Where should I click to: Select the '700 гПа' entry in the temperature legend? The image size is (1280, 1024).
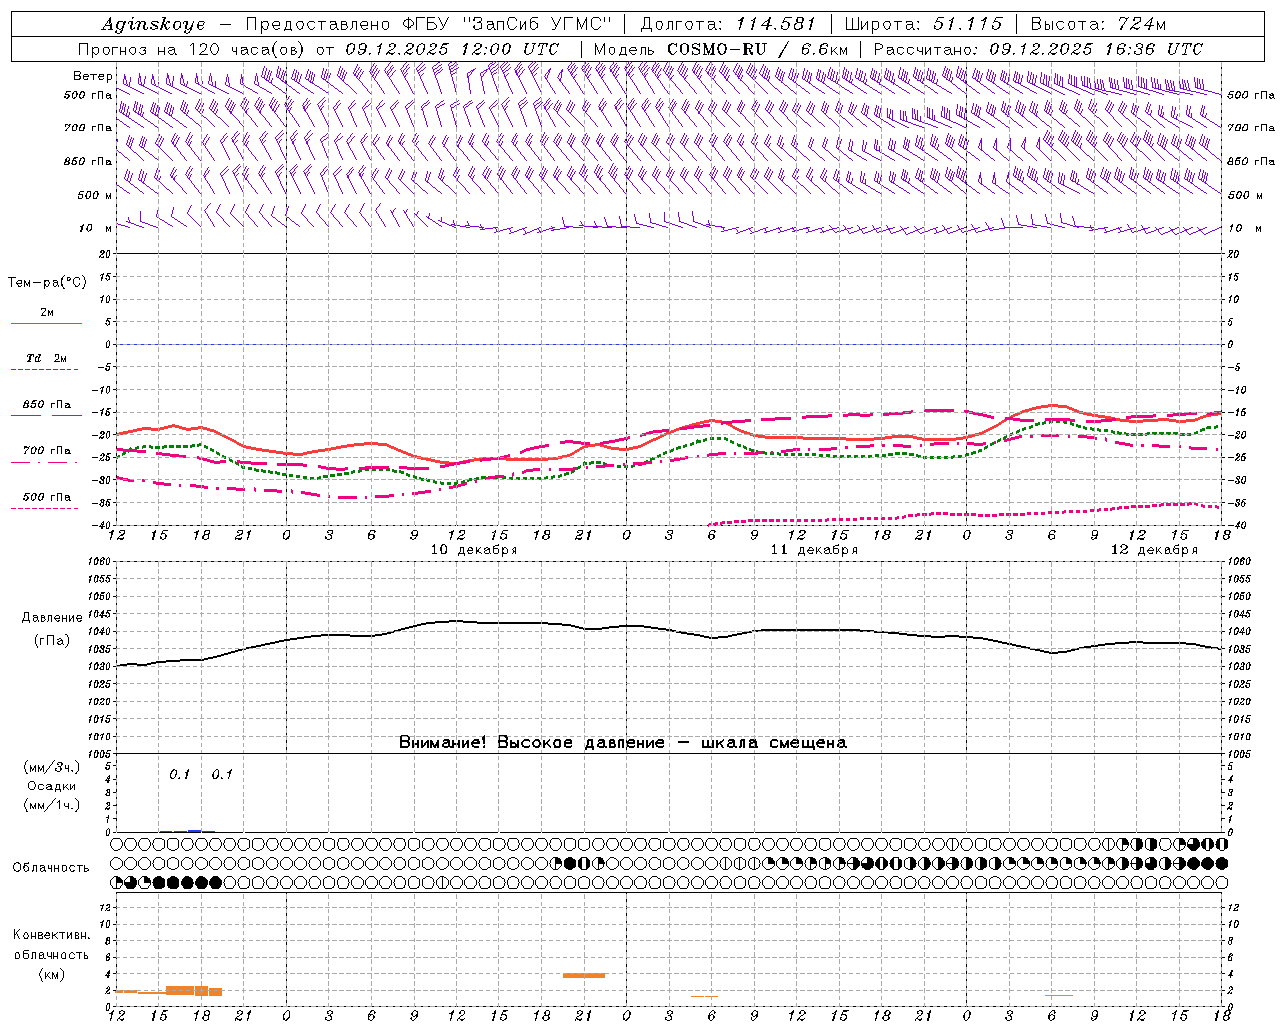[x=47, y=451]
